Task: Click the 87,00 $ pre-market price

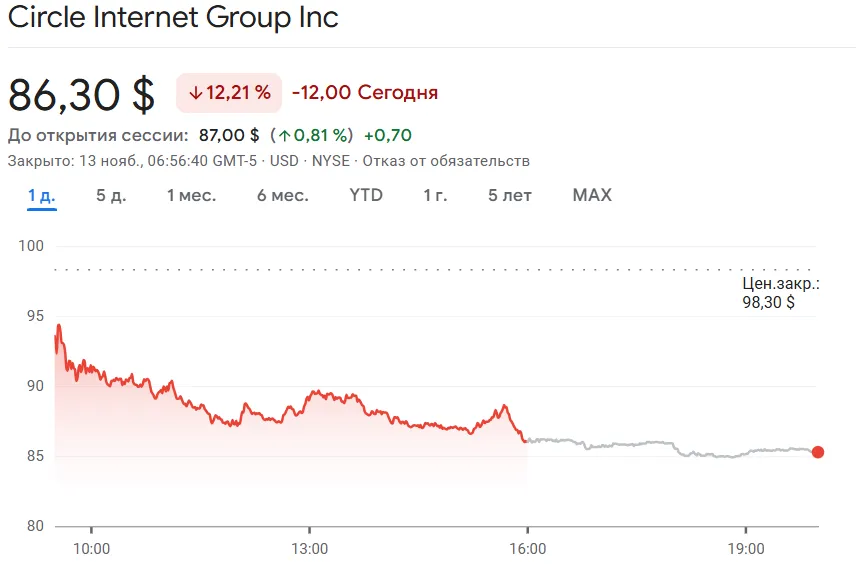Action: coord(229,135)
